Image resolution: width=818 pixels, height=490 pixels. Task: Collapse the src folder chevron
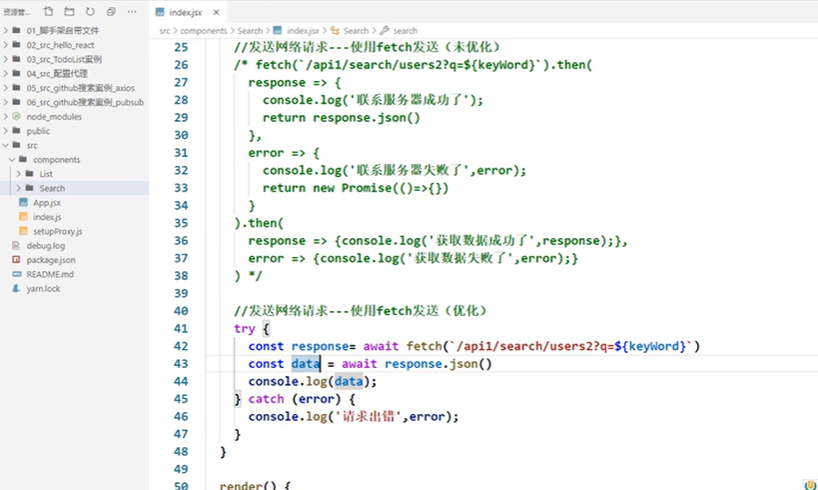(6, 145)
